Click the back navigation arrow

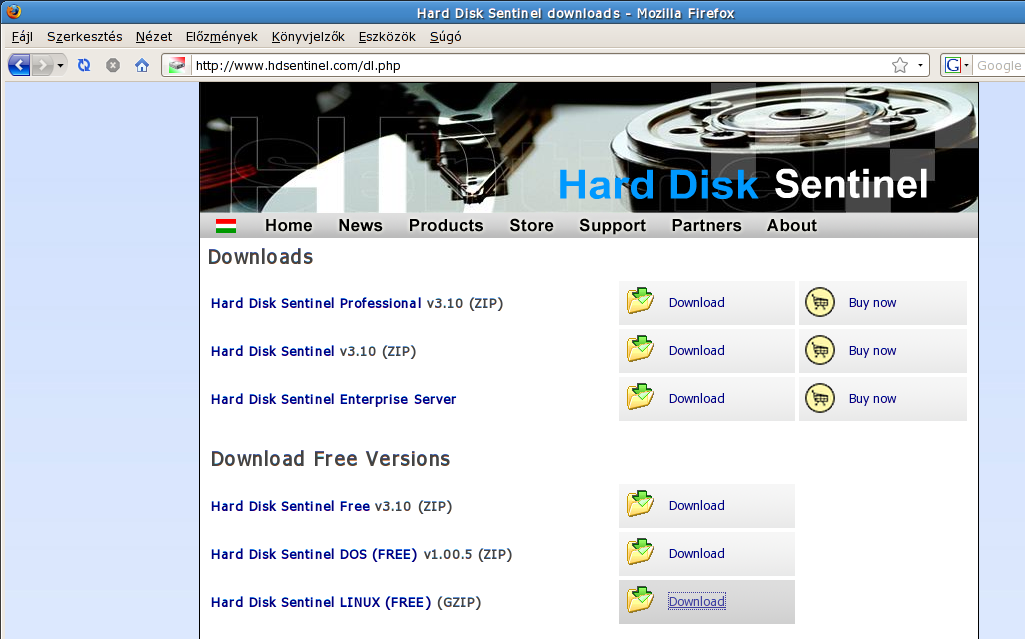[x=19, y=65]
